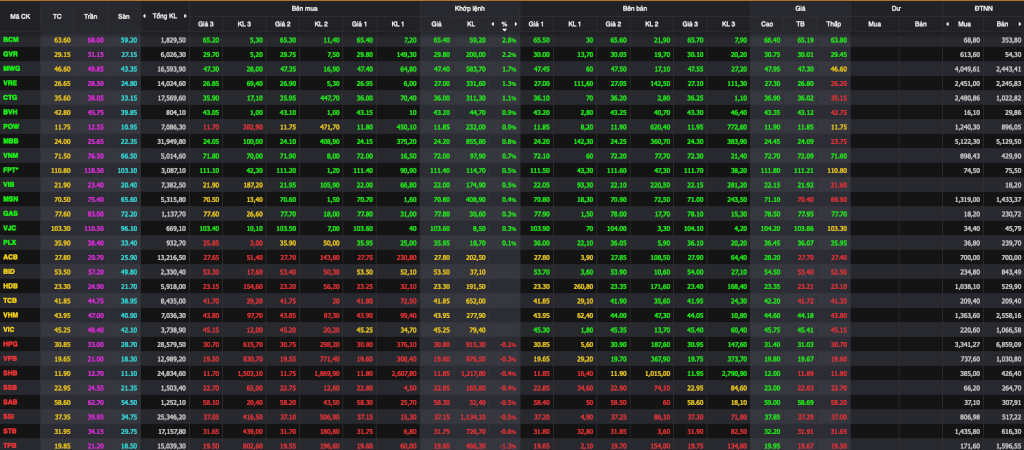Click KL 1 header under Bên mua
The height and width of the screenshot is (450, 1024).
(x=398, y=24)
